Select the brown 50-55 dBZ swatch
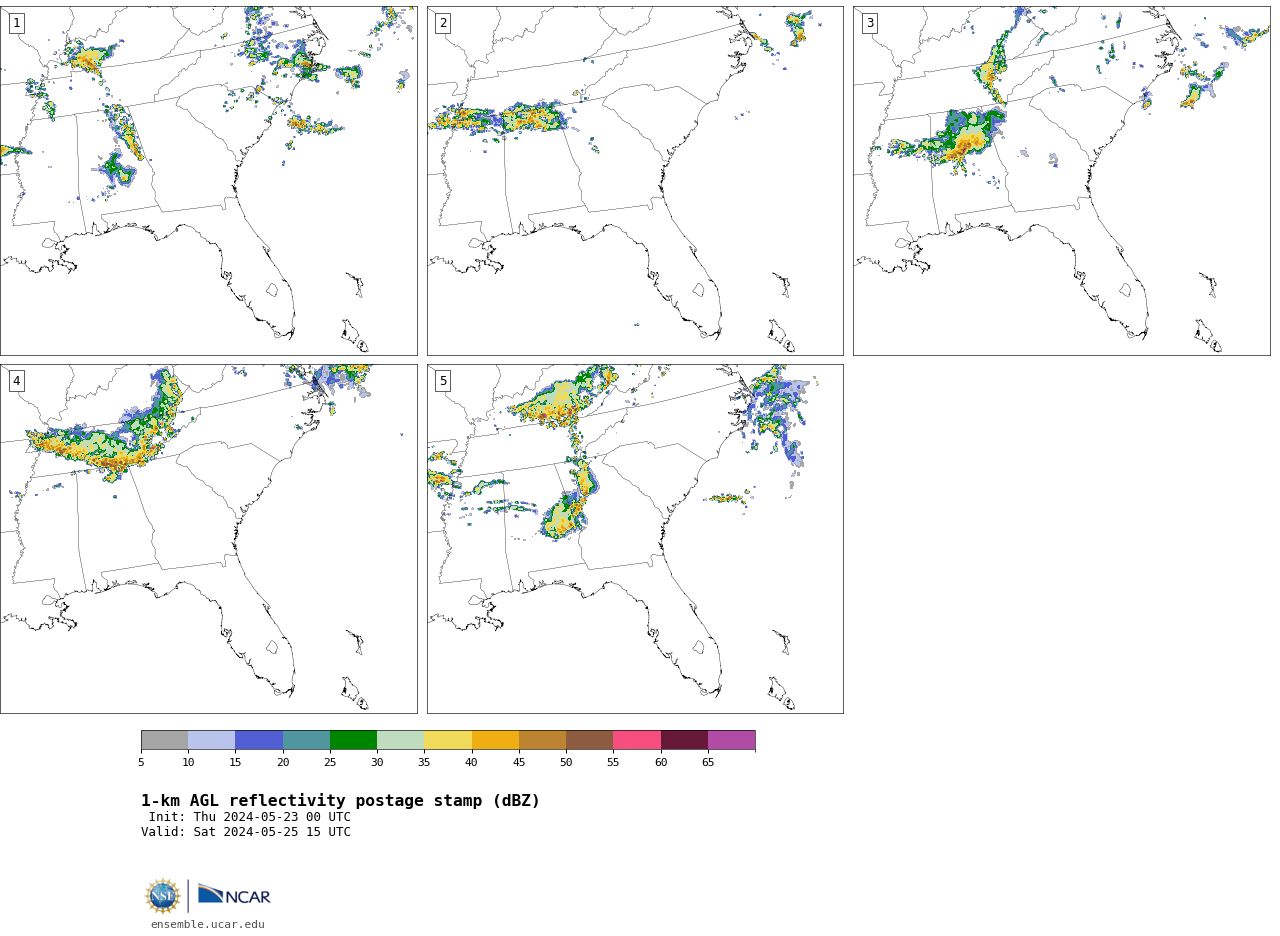 [589, 740]
